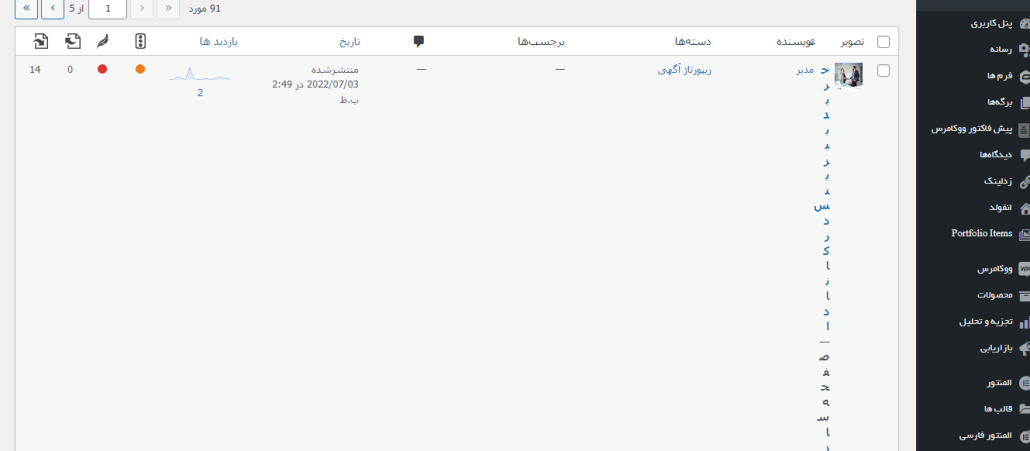Tick the checkbox for the مدیر post row
1030x451 pixels.
point(884,71)
